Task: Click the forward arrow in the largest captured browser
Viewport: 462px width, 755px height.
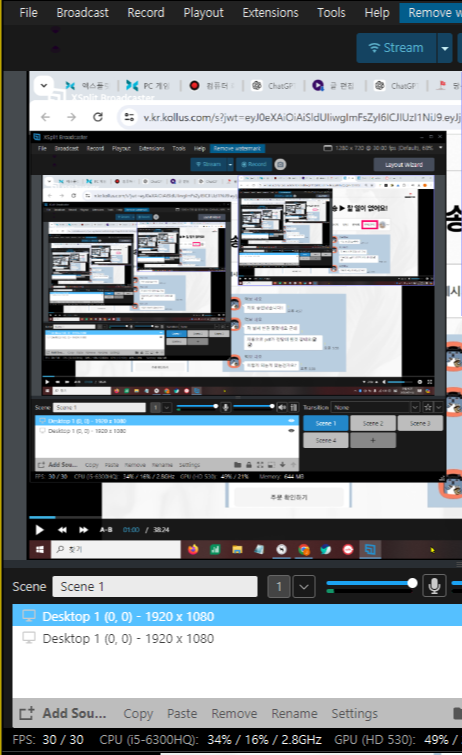Action: (x=71, y=117)
